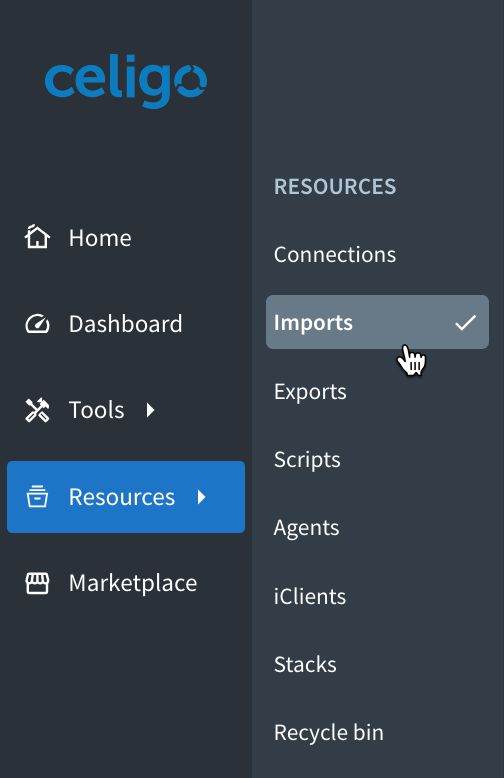Click the Dashboard gauge icon
The image size is (504, 778).
[x=37, y=324]
